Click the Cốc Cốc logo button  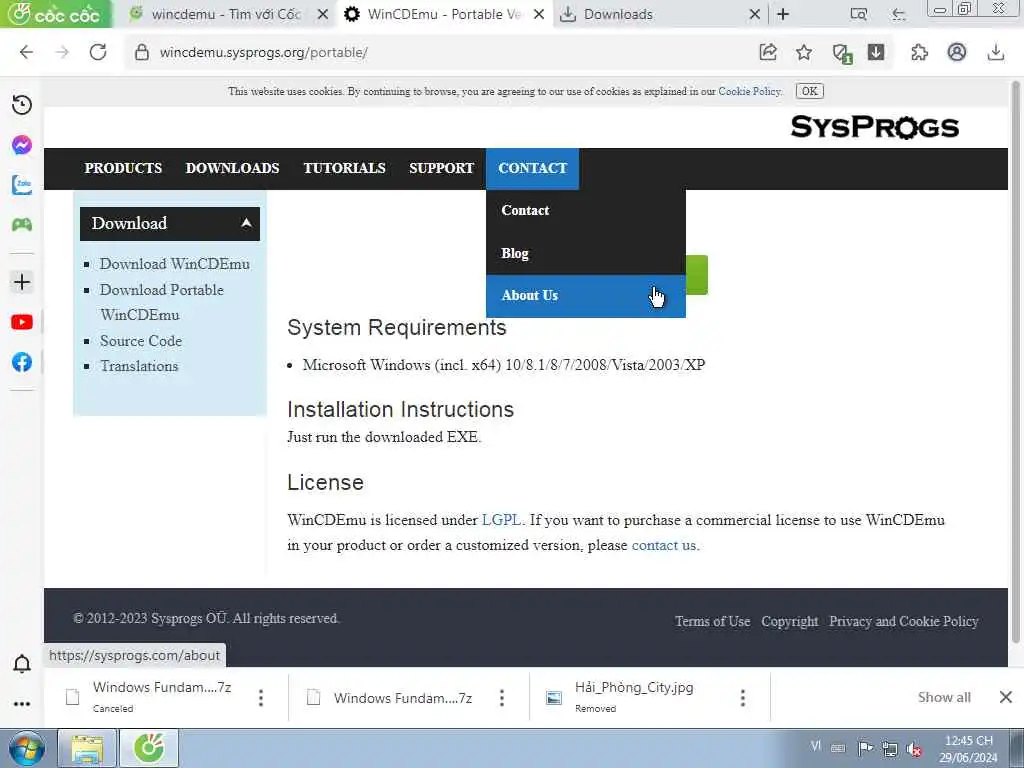[x=56, y=14]
